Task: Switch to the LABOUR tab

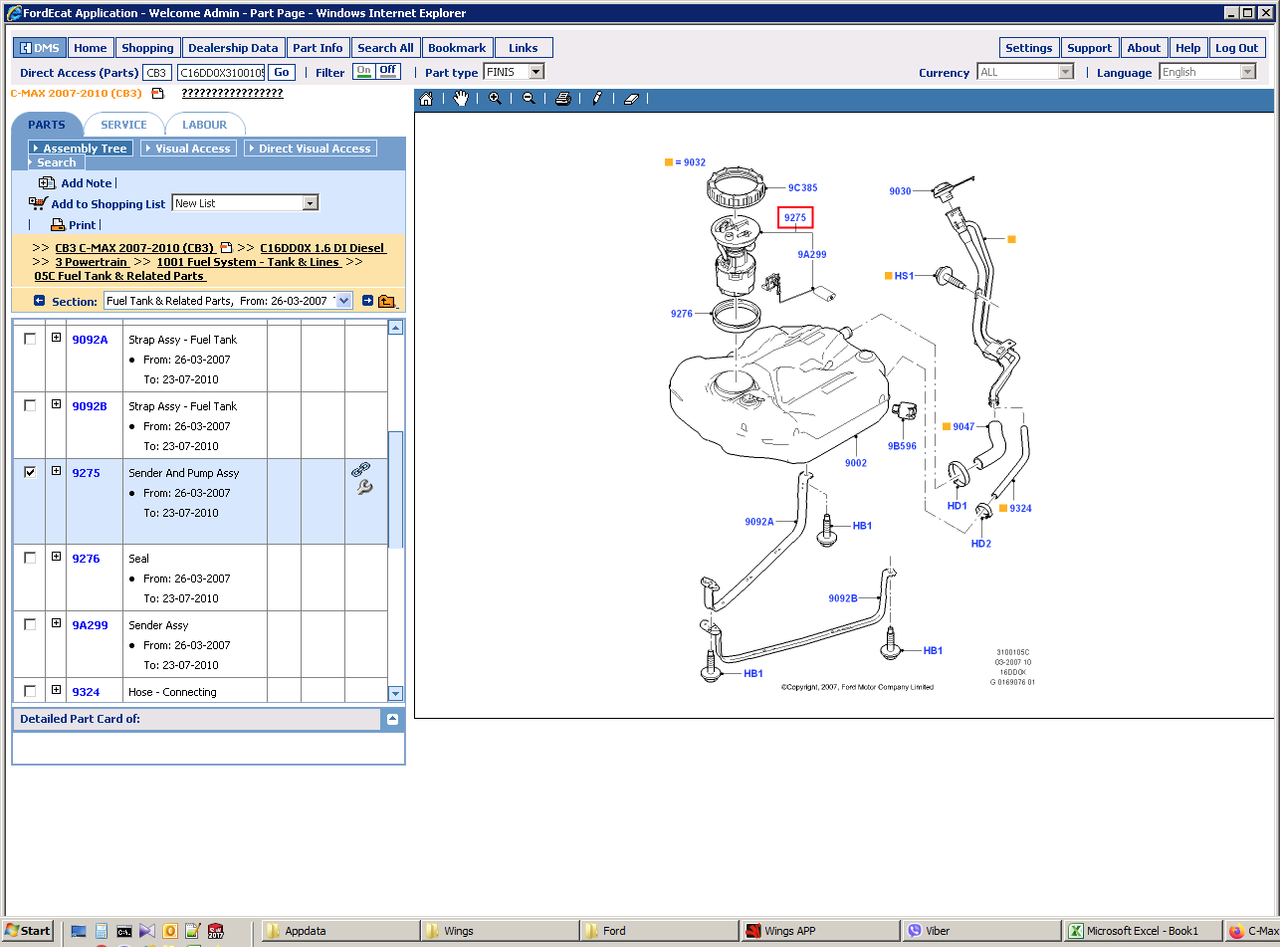Action: click(x=204, y=125)
